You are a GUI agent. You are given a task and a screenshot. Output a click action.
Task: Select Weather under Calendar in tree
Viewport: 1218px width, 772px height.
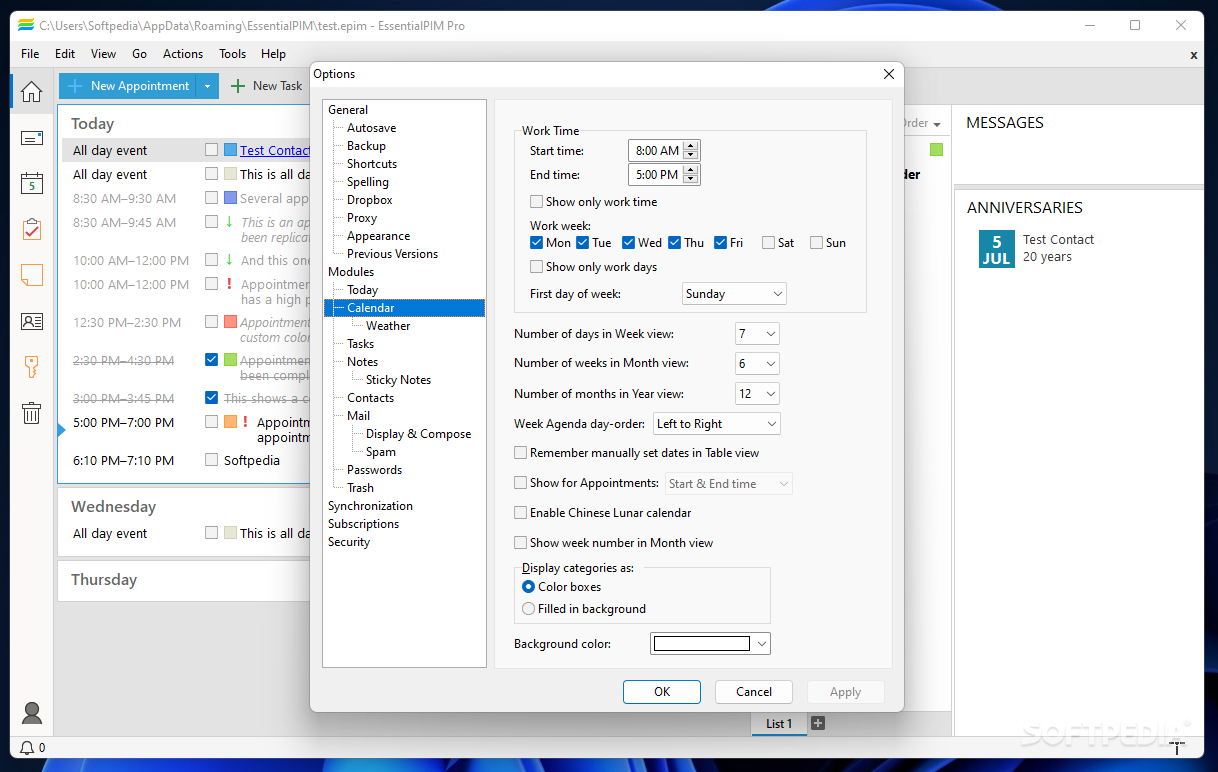(x=388, y=326)
